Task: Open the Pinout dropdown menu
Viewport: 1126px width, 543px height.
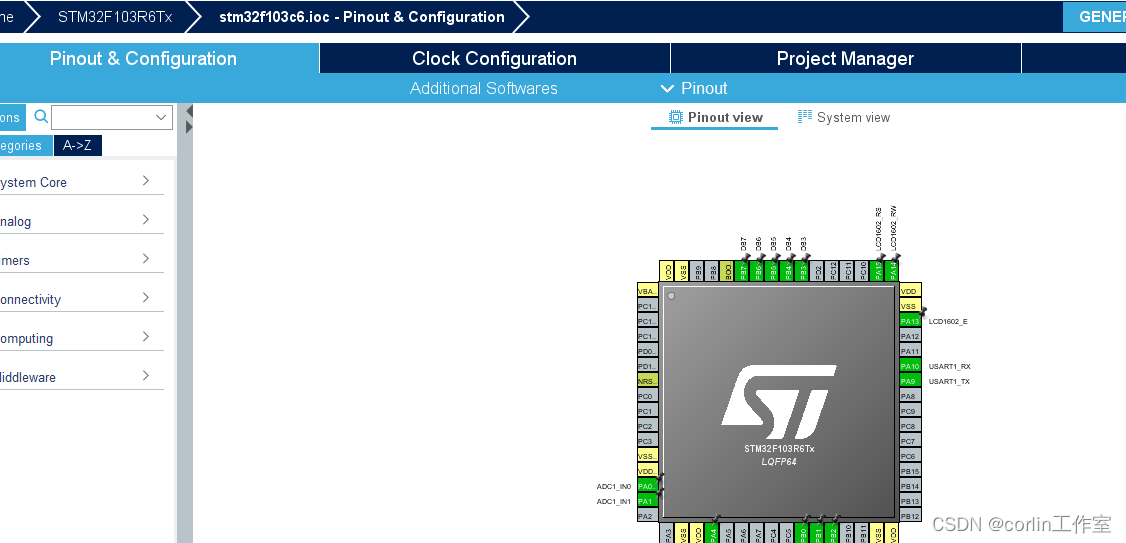Action: [694, 88]
